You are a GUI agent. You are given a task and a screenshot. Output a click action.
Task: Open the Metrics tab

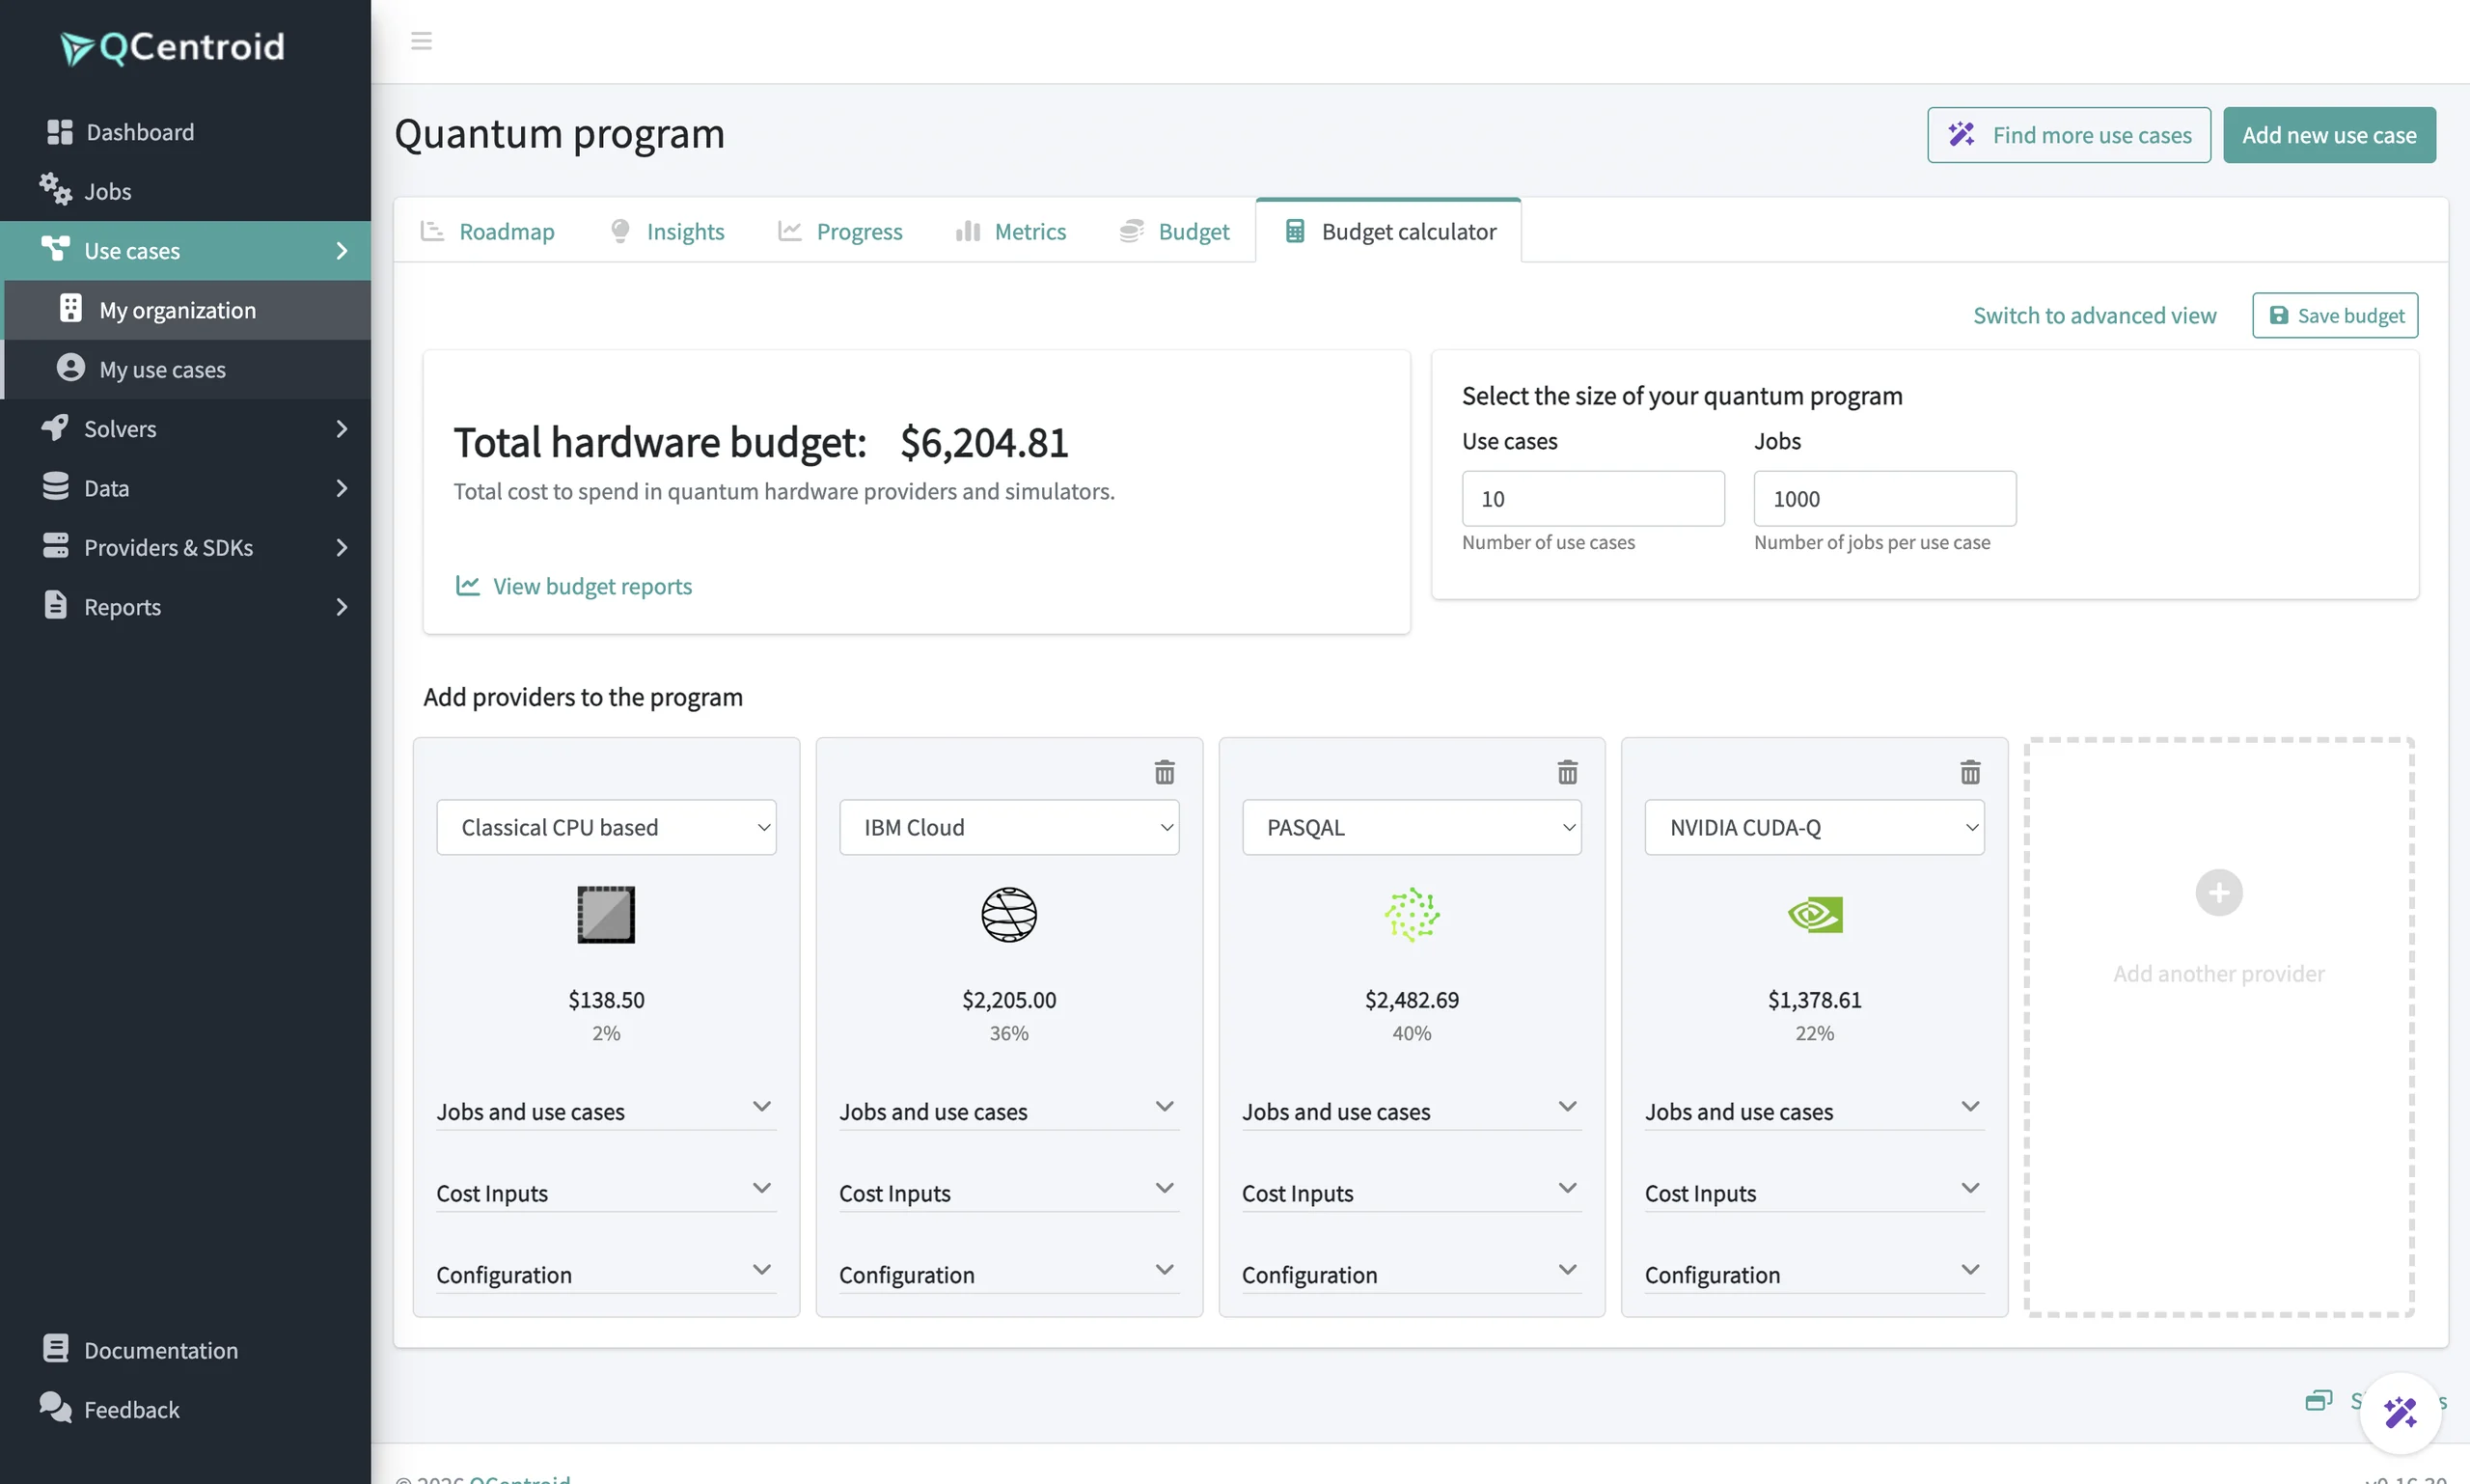coord(1010,231)
